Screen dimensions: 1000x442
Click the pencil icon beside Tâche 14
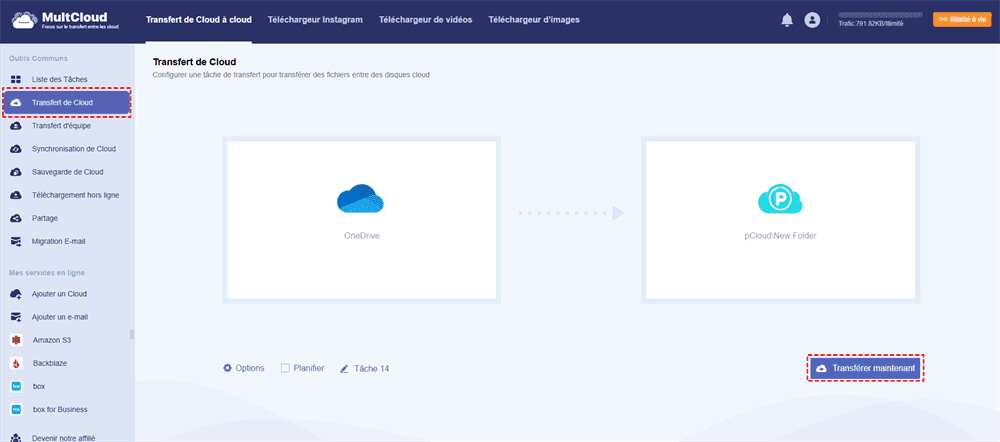(344, 369)
